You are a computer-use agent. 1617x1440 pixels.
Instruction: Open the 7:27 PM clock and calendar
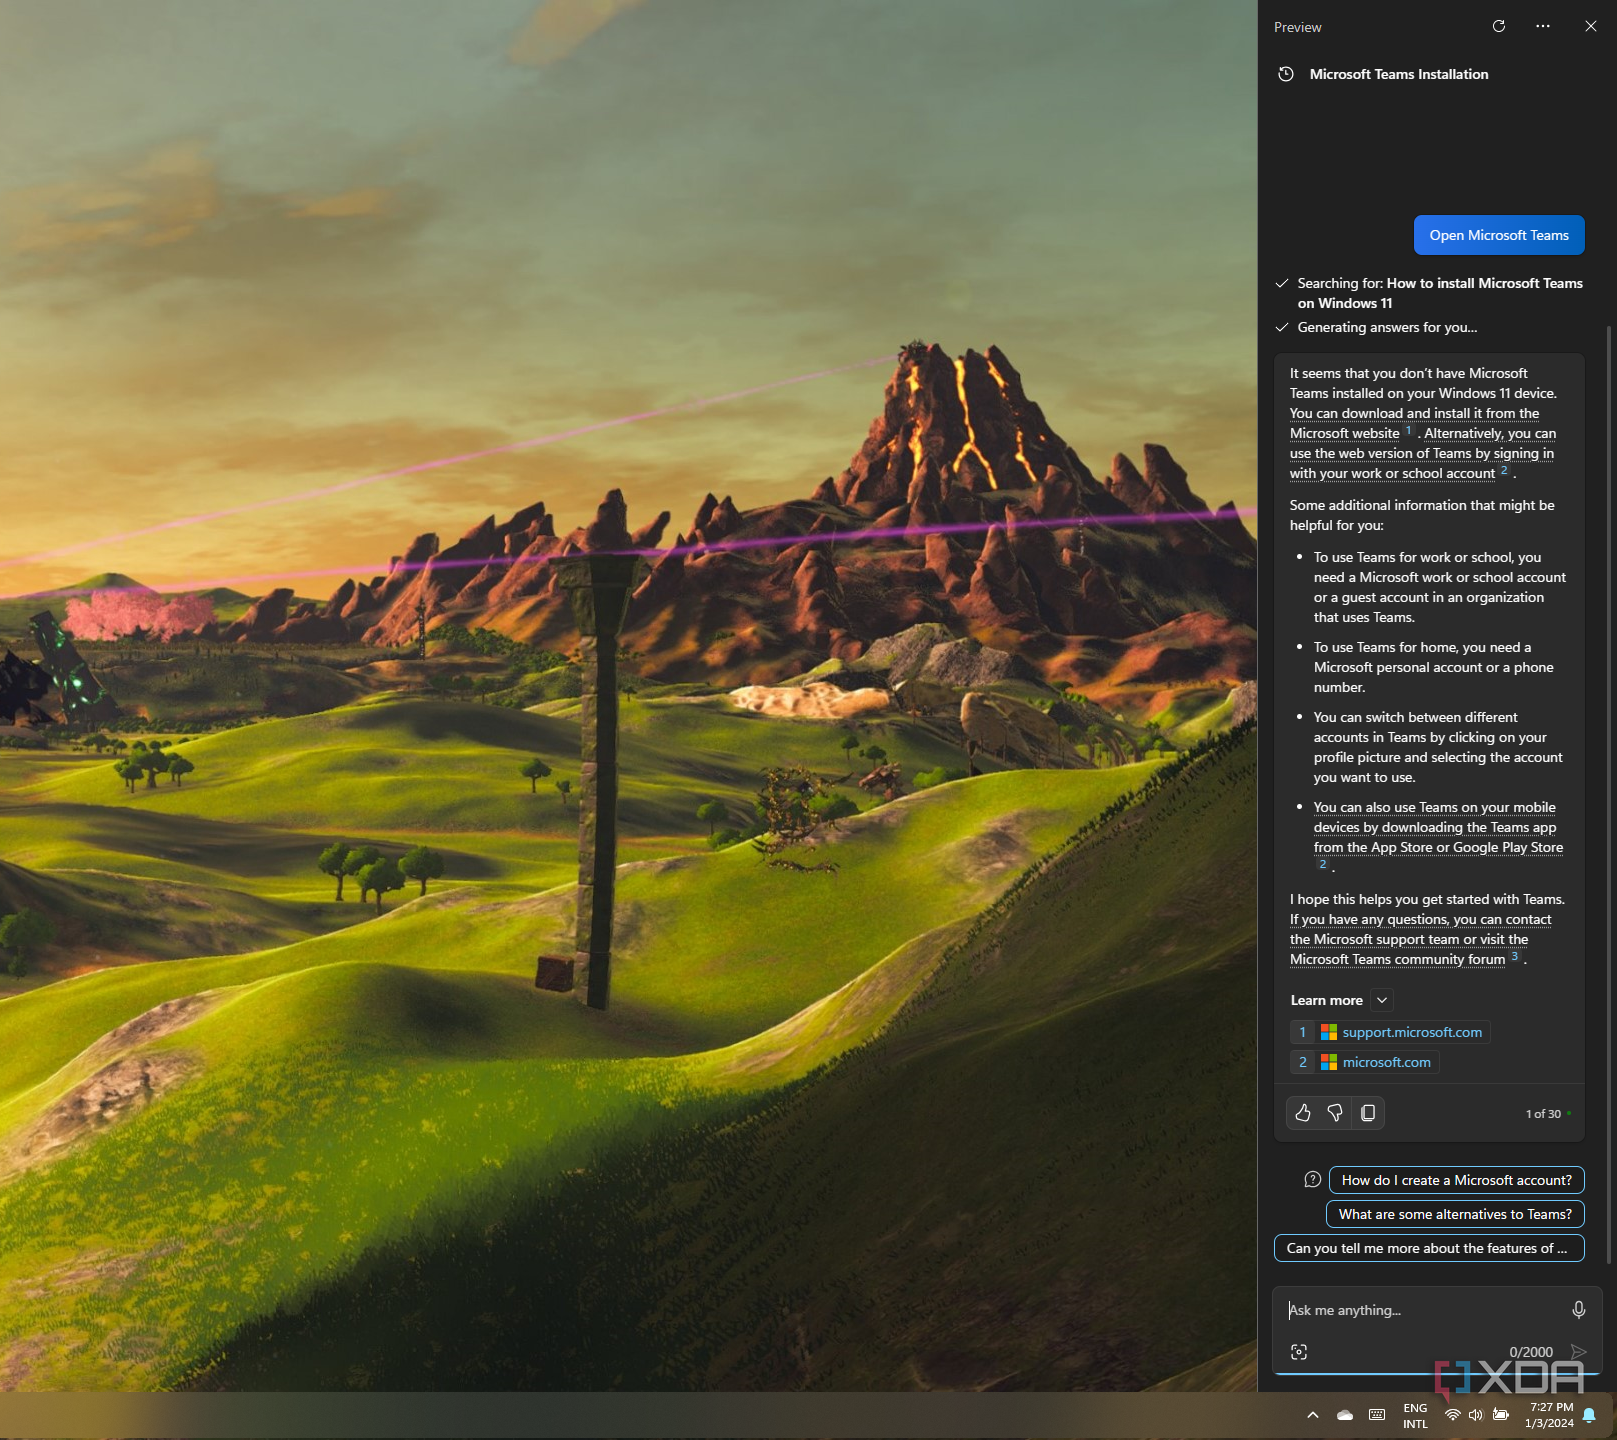click(x=1550, y=1415)
